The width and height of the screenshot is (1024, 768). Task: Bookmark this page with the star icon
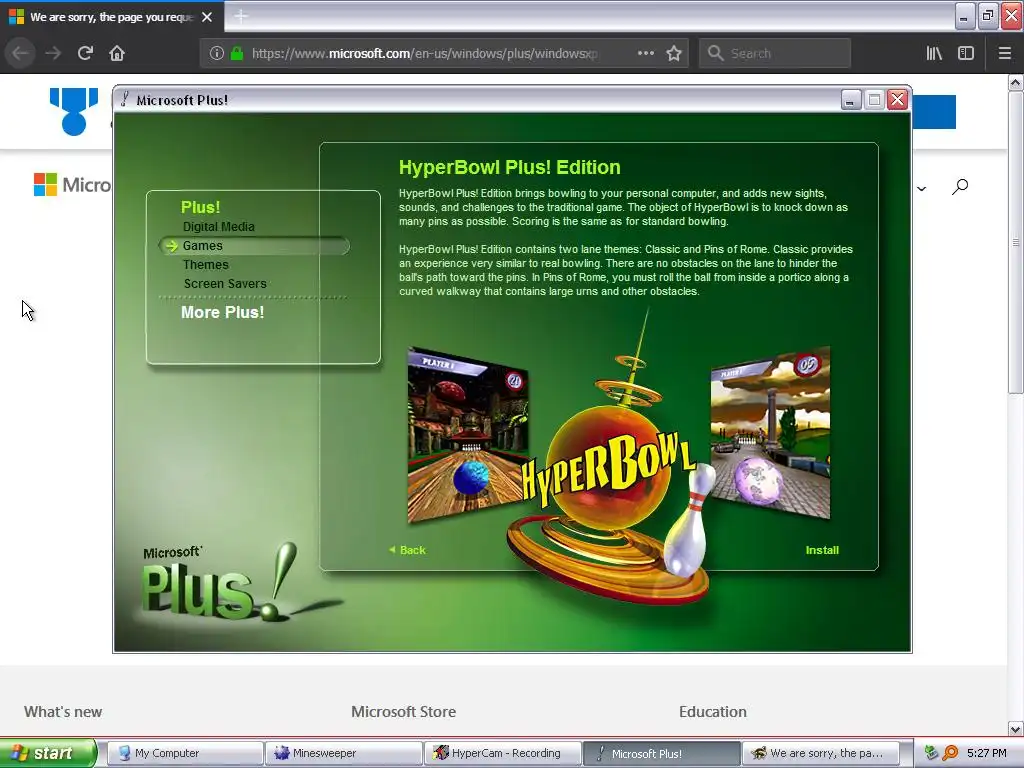click(674, 53)
